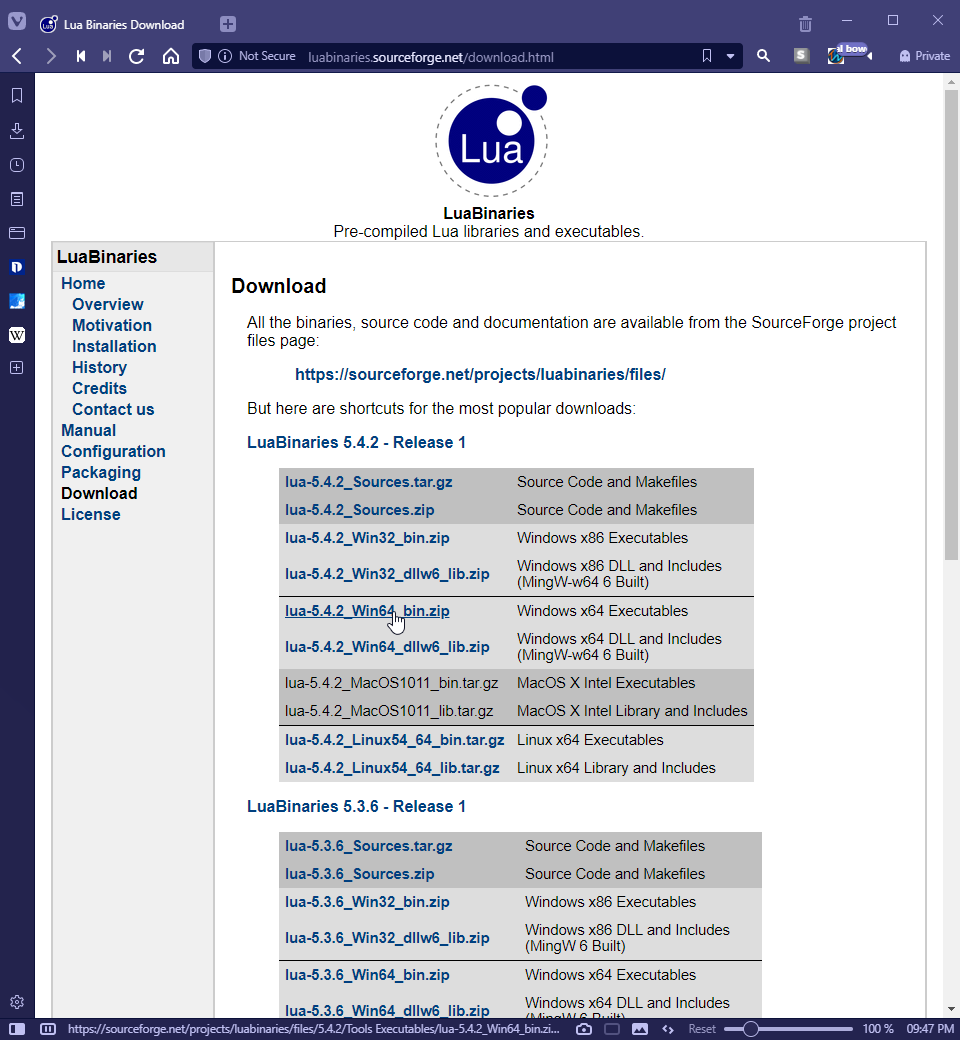Go to the home page
This screenshot has height=1040, width=960.
[171, 56]
